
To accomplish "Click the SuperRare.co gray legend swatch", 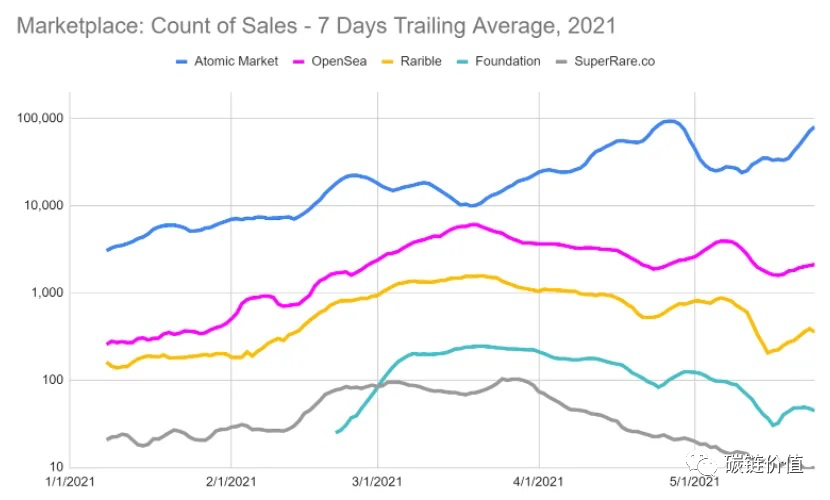I will point(562,62).
